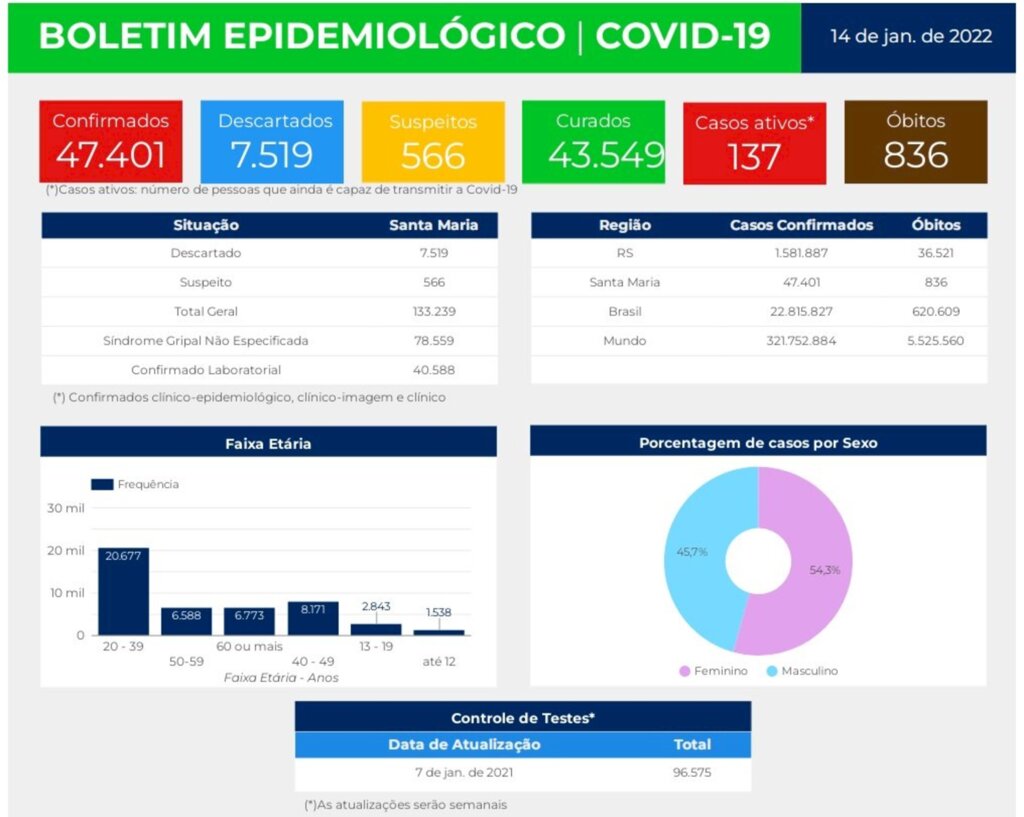The width and height of the screenshot is (1024, 817).
Task: Click Mundo confirmed cases 321.752.884
Action: (801, 341)
